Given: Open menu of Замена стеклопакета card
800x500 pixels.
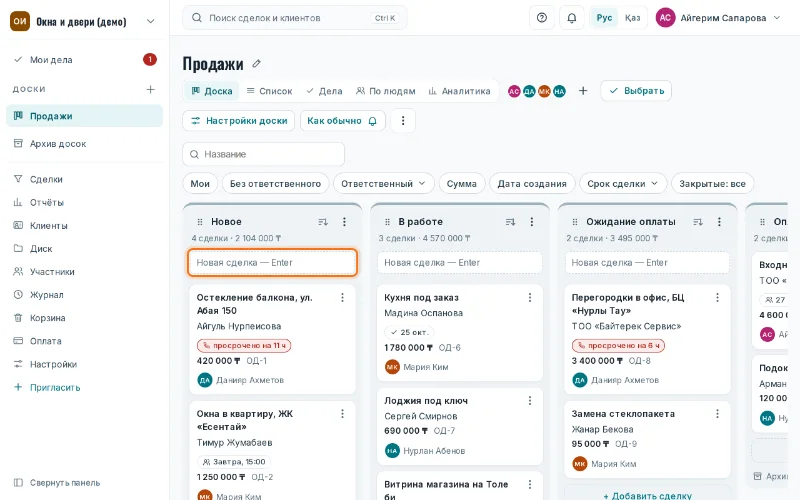Looking at the screenshot, I should tap(717, 414).
